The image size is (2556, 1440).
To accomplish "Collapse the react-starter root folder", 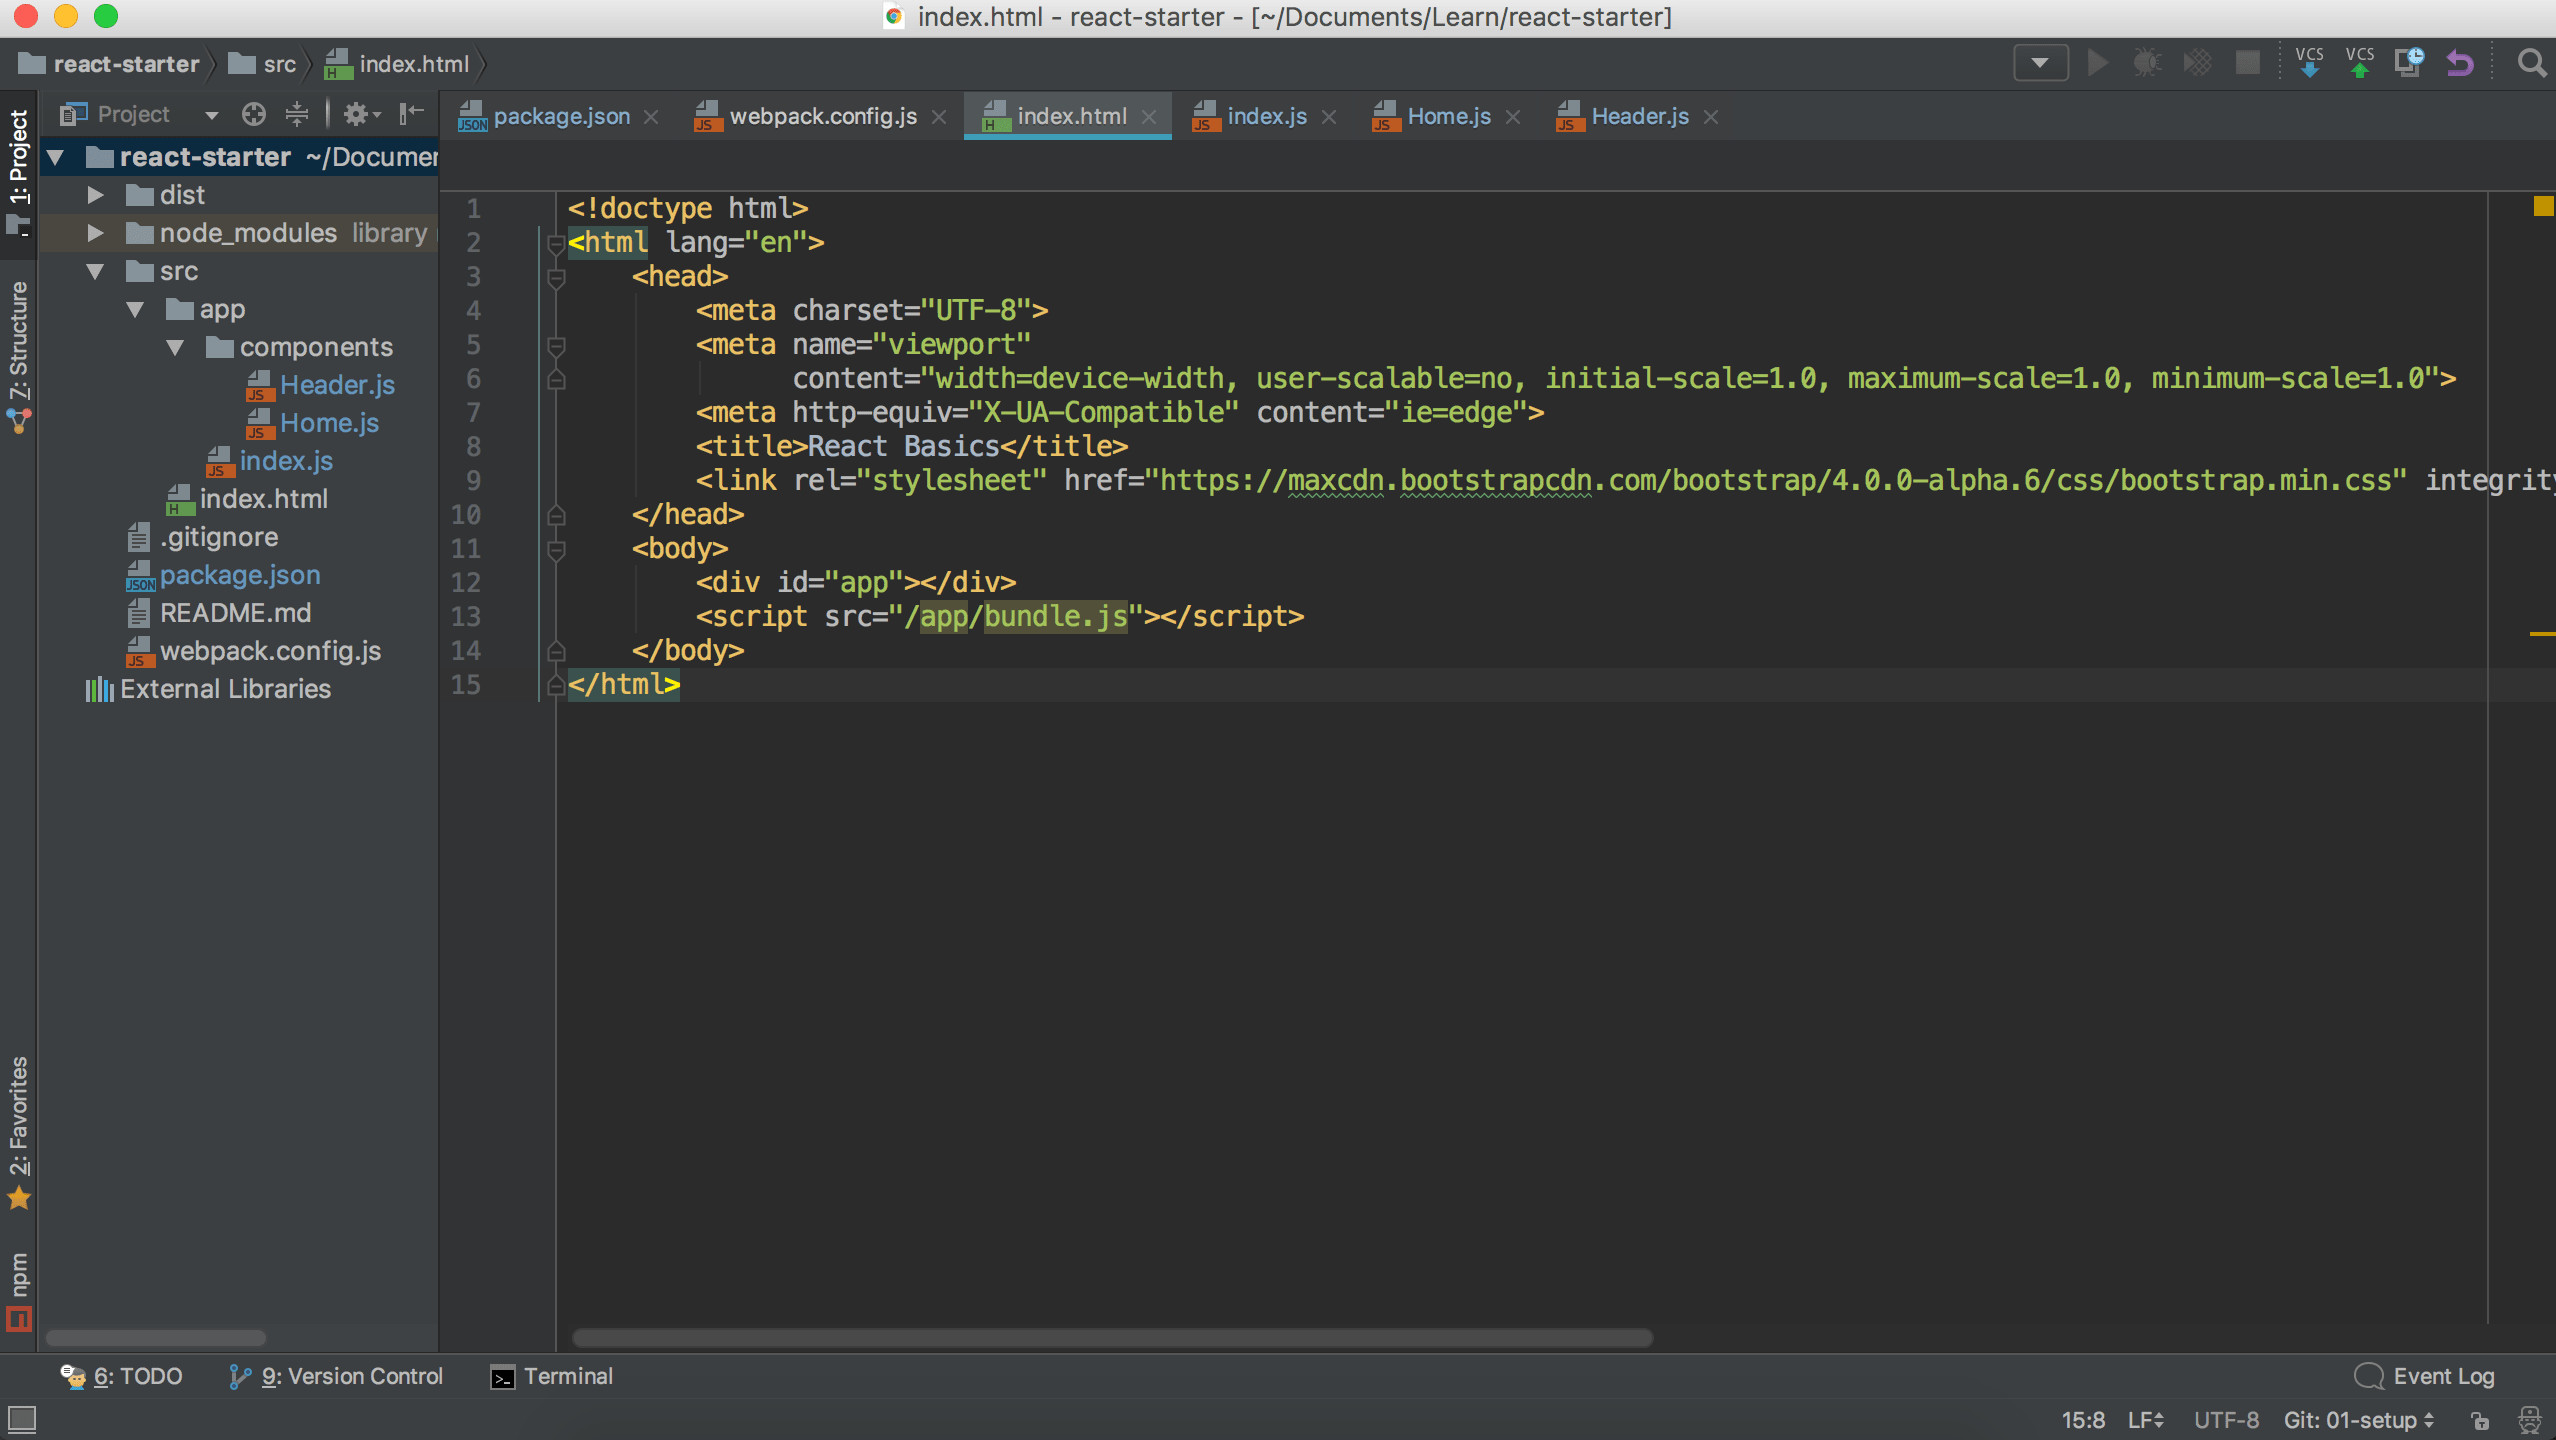I will coord(56,157).
